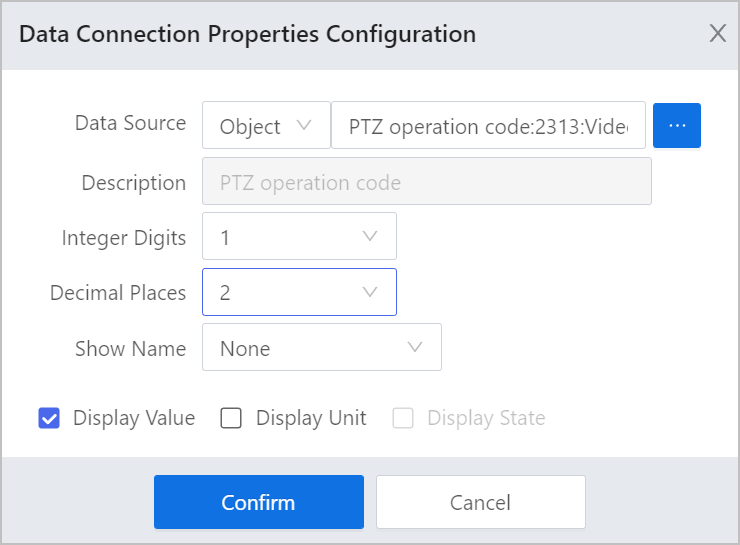Click the blue ellipsis browse button
Screen dimensions: 740x545
(x=676, y=126)
